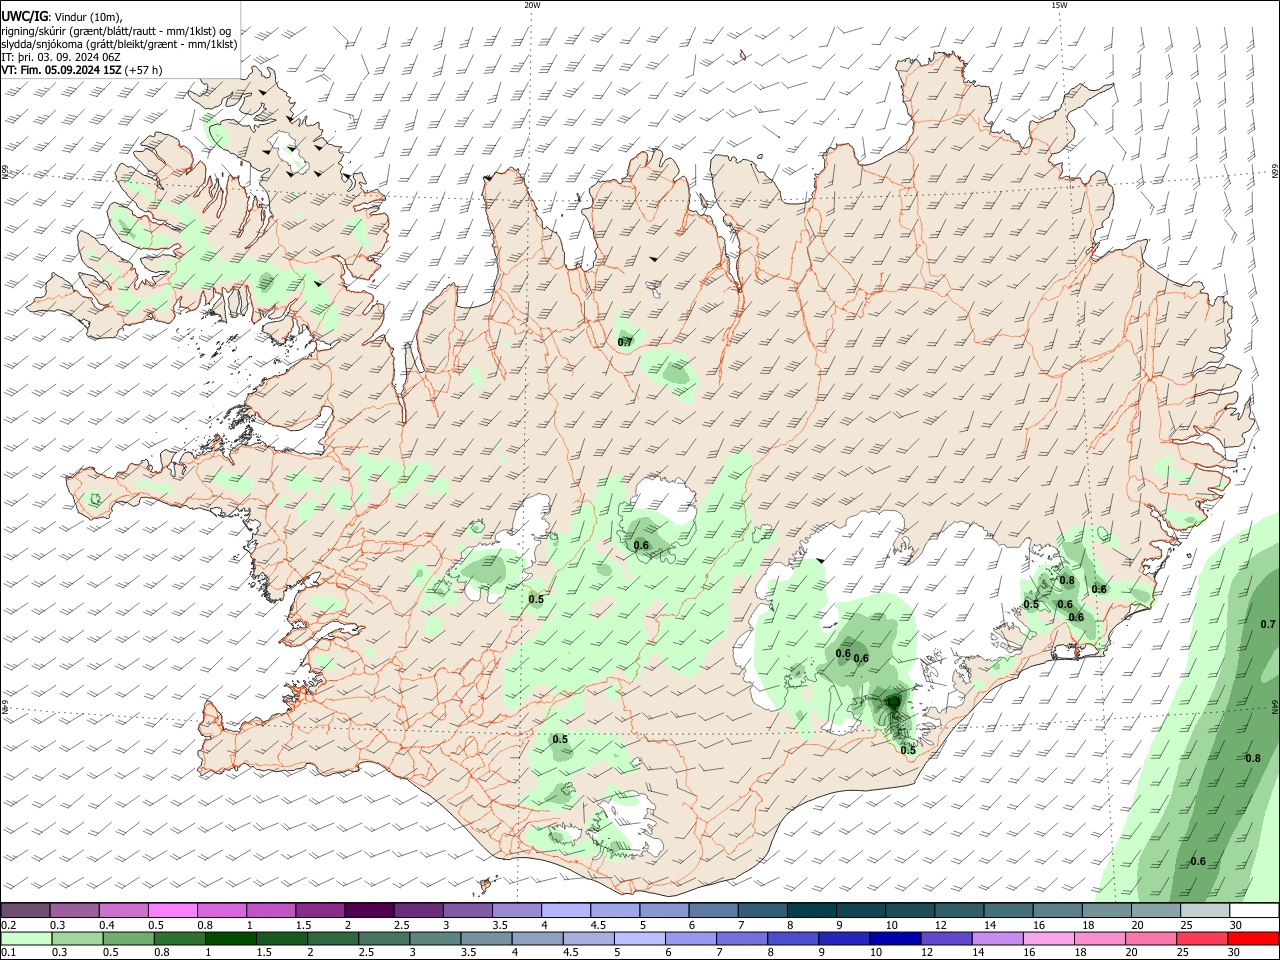
Task: Click the '0.2' label under upper scale
Action: point(9,925)
